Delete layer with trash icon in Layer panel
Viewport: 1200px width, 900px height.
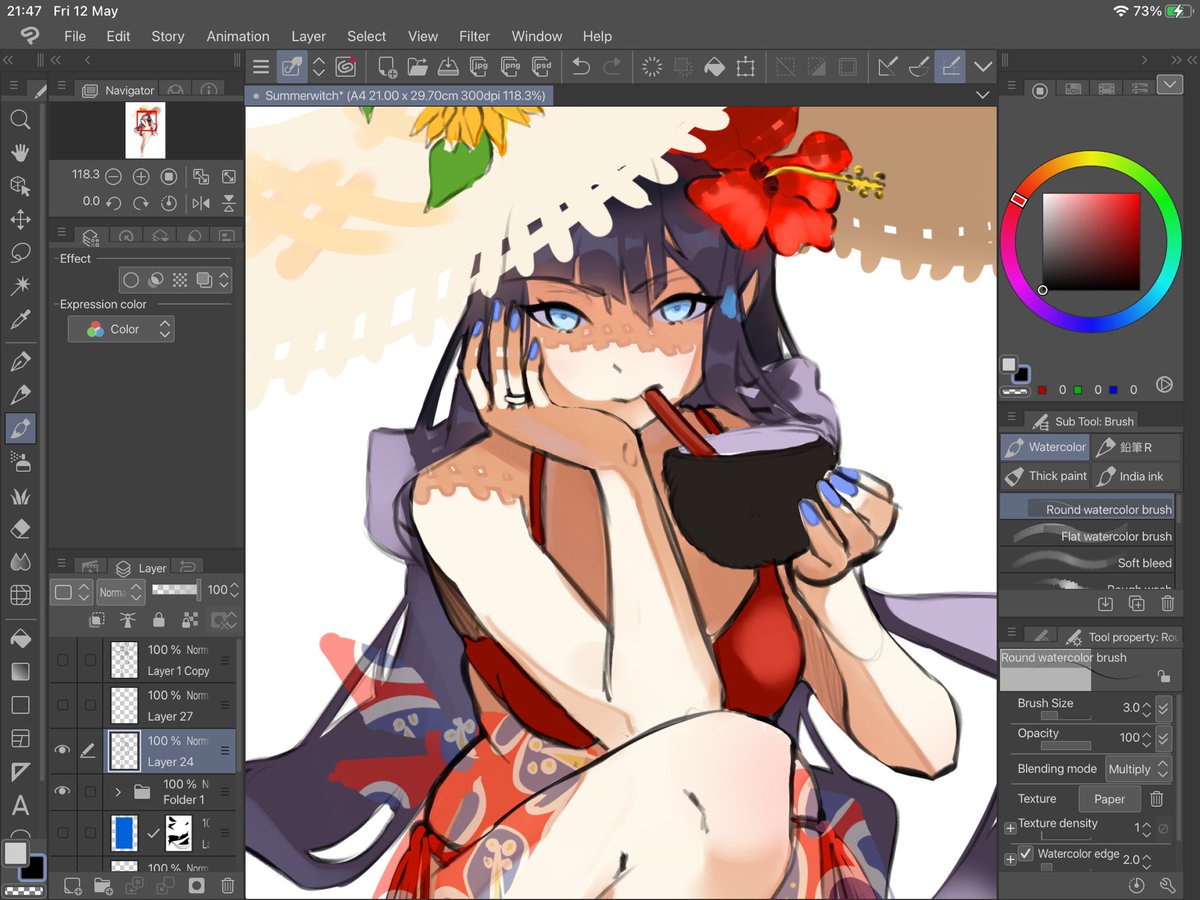pos(227,885)
